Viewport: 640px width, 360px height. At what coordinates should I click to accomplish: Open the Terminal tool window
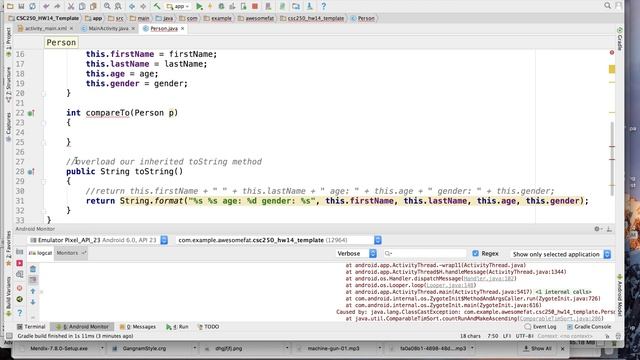tap(31, 327)
